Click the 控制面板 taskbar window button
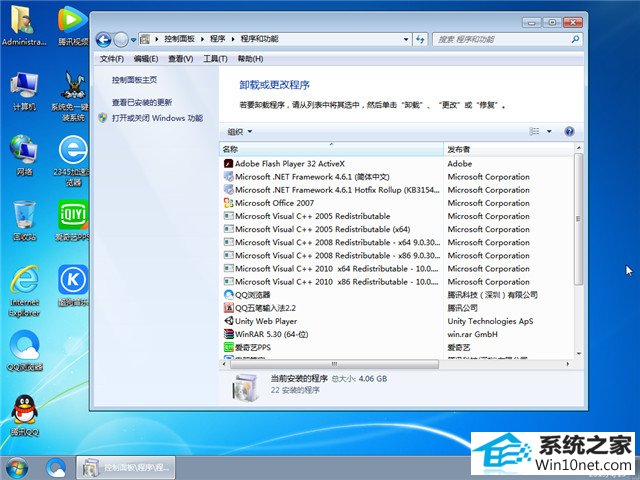 click(126, 468)
